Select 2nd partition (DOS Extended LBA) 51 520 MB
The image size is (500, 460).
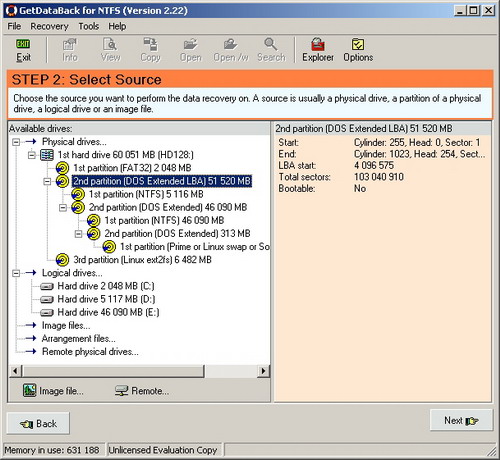coord(162,181)
